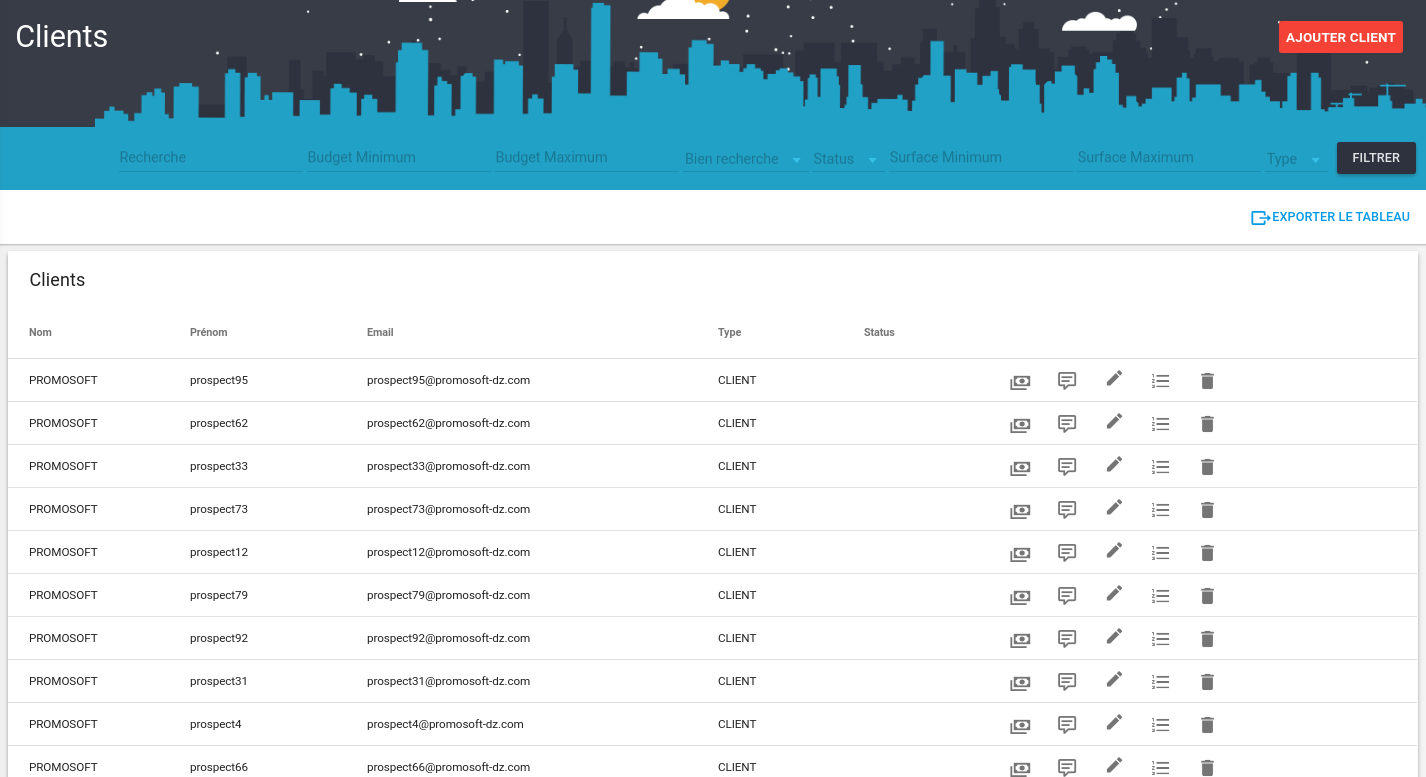This screenshot has width=1426, height=777.
Task: Select email prospect79@promosoft-dz.com
Action: pyautogui.click(x=448, y=595)
